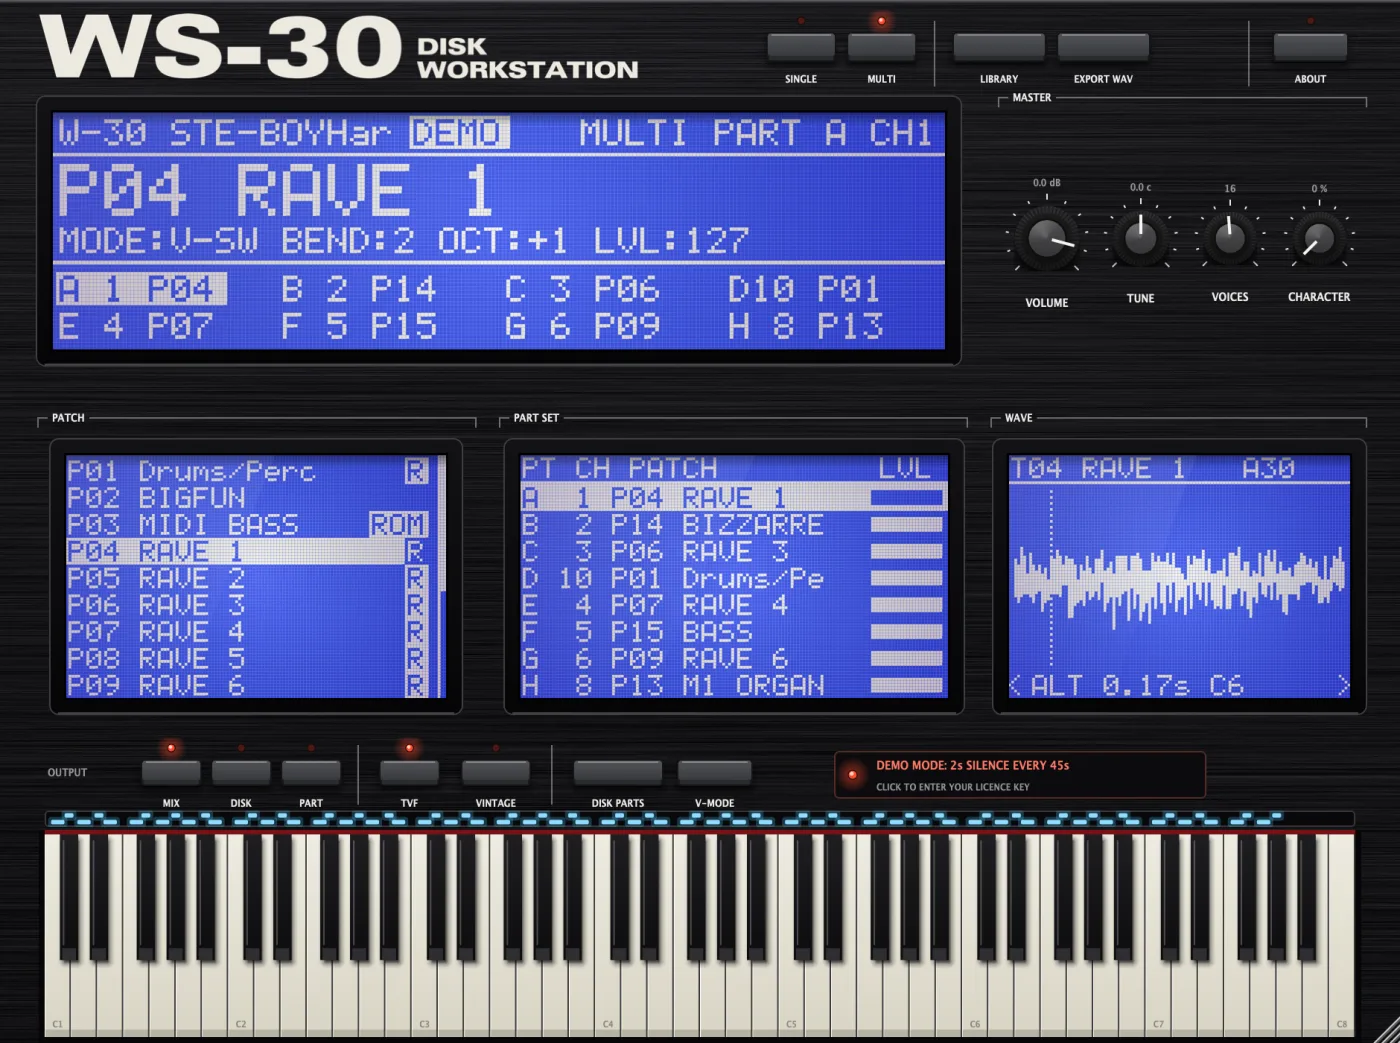Image resolution: width=1400 pixels, height=1043 pixels.
Task: Switch to SINGLE mode button
Action: 800,47
